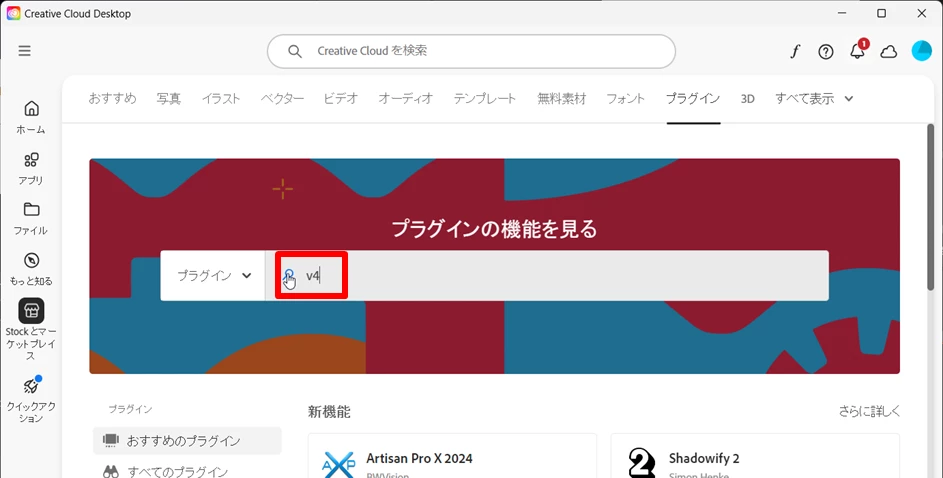Select おすすめのプラグイン in the side list
The width and height of the screenshot is (943, 478).
click(187, 441)
